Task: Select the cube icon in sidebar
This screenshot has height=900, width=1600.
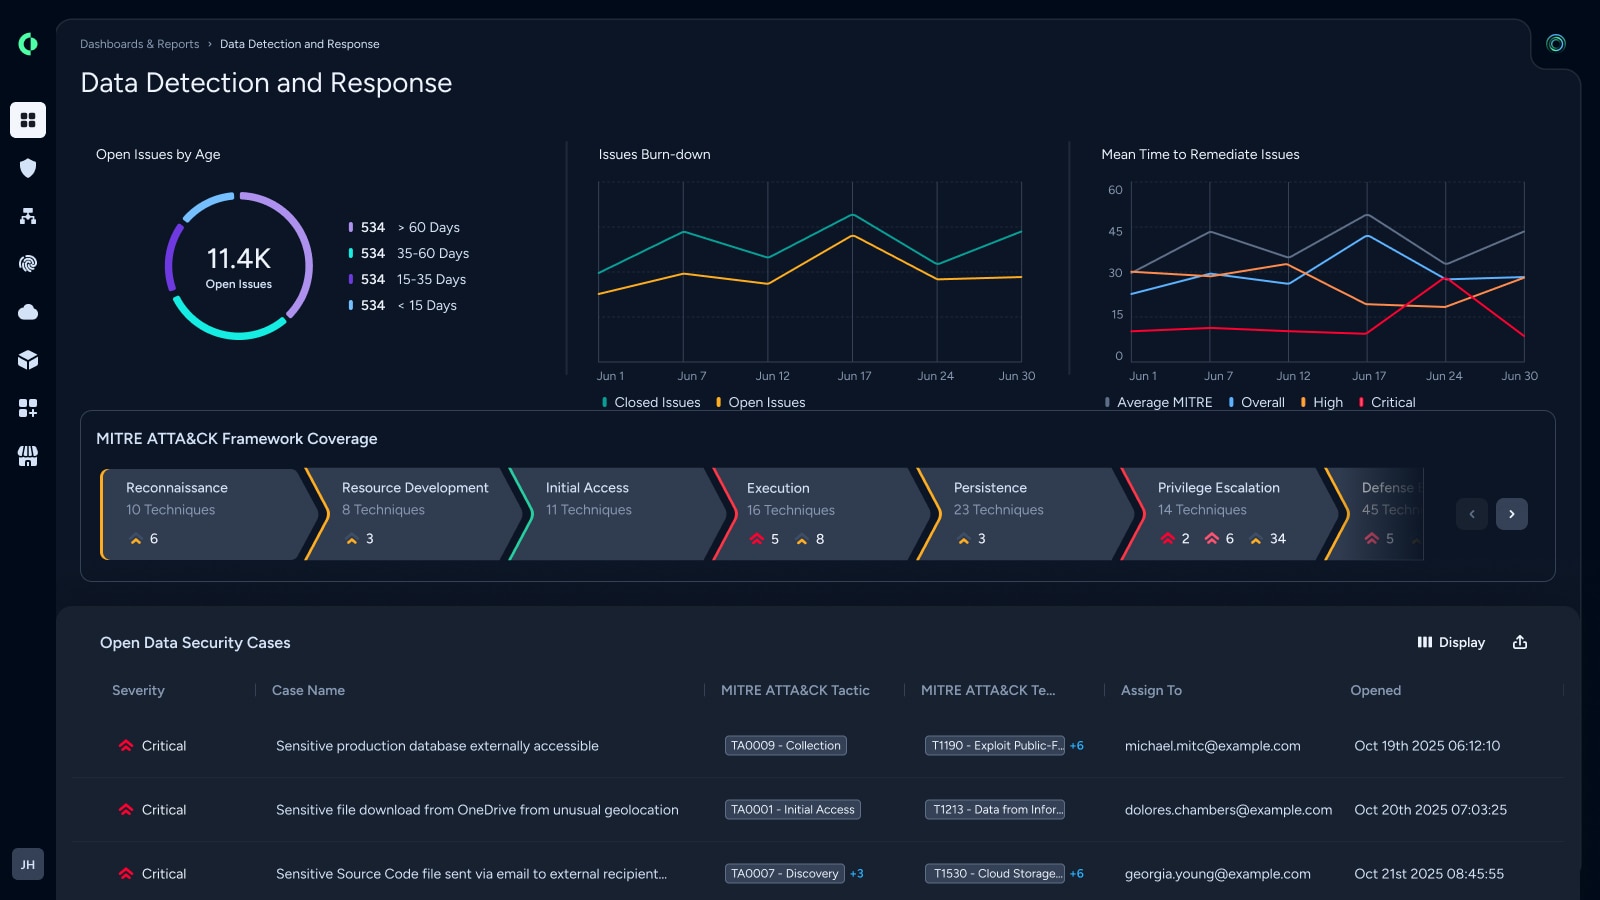Action: point(28,360)
